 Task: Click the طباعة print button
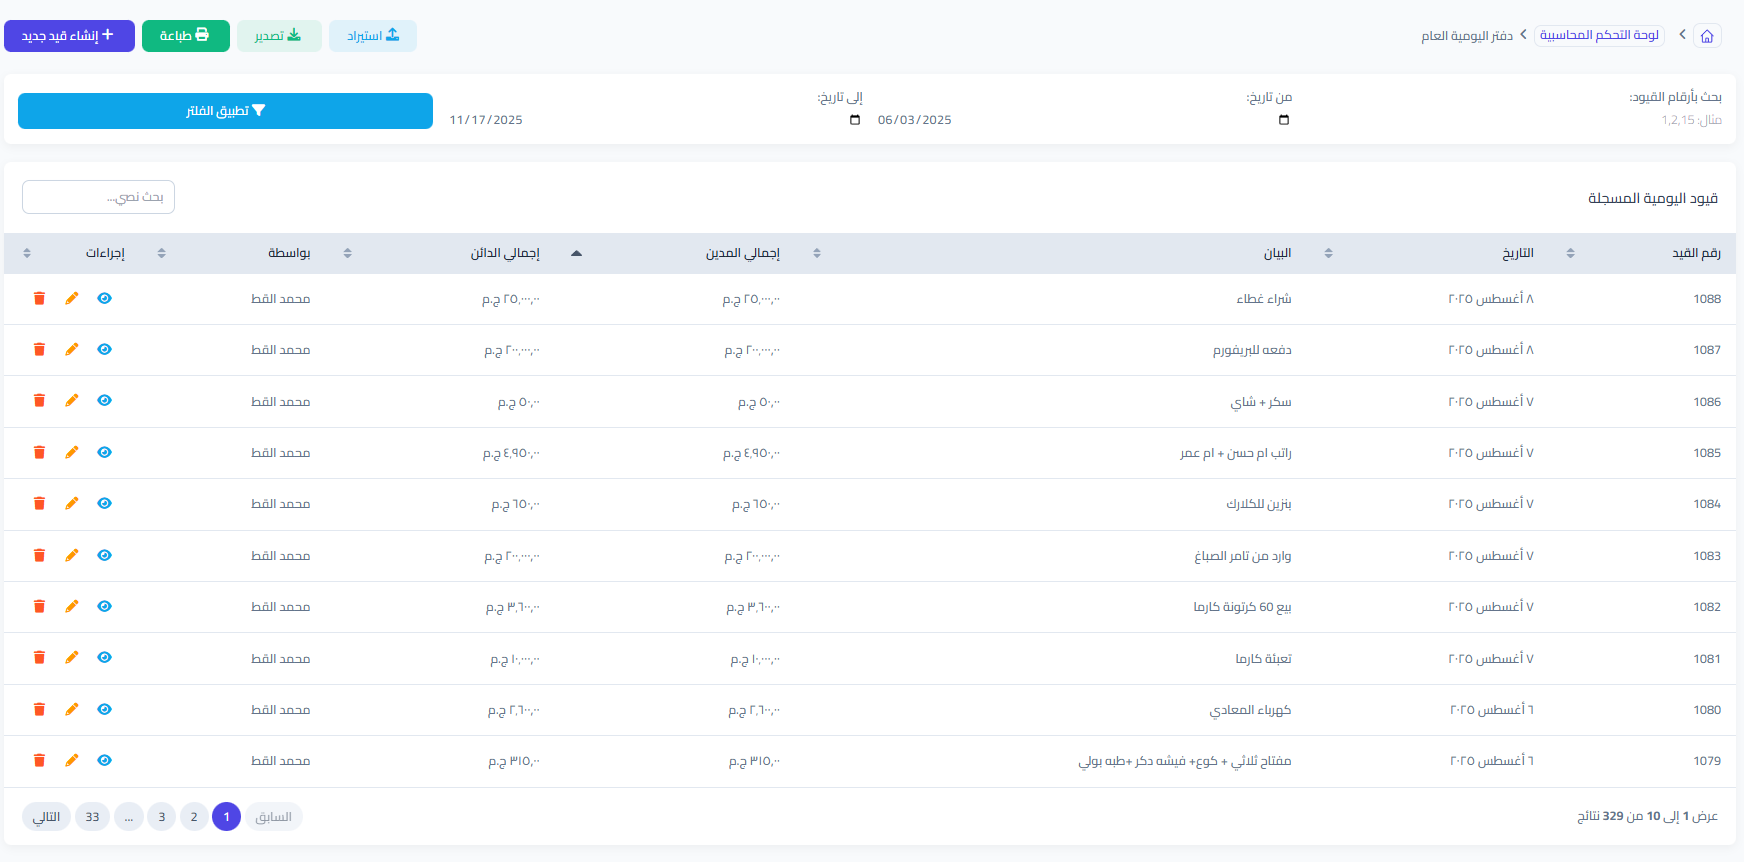pyautogui.click(x=185, y=36)
